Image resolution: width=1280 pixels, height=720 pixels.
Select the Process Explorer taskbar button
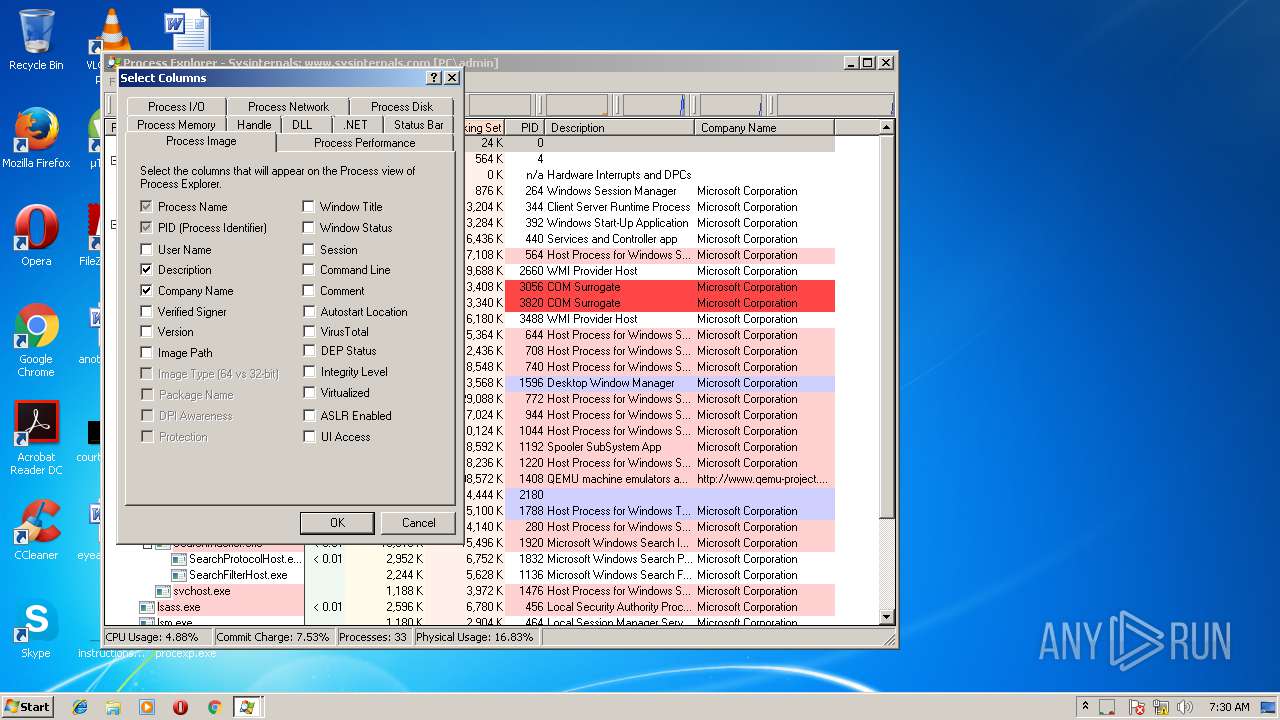pos(246,707)
